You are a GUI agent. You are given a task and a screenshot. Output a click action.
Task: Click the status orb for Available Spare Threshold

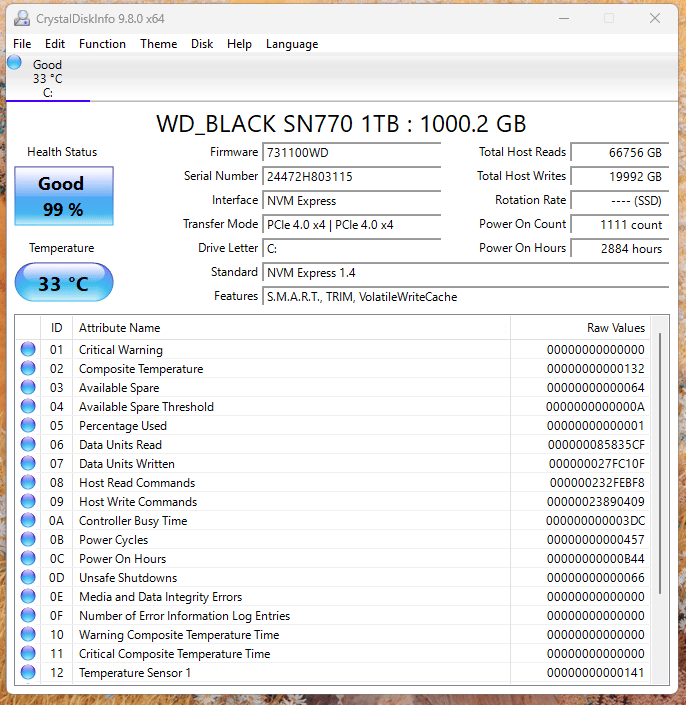click(x=28, y=406)
